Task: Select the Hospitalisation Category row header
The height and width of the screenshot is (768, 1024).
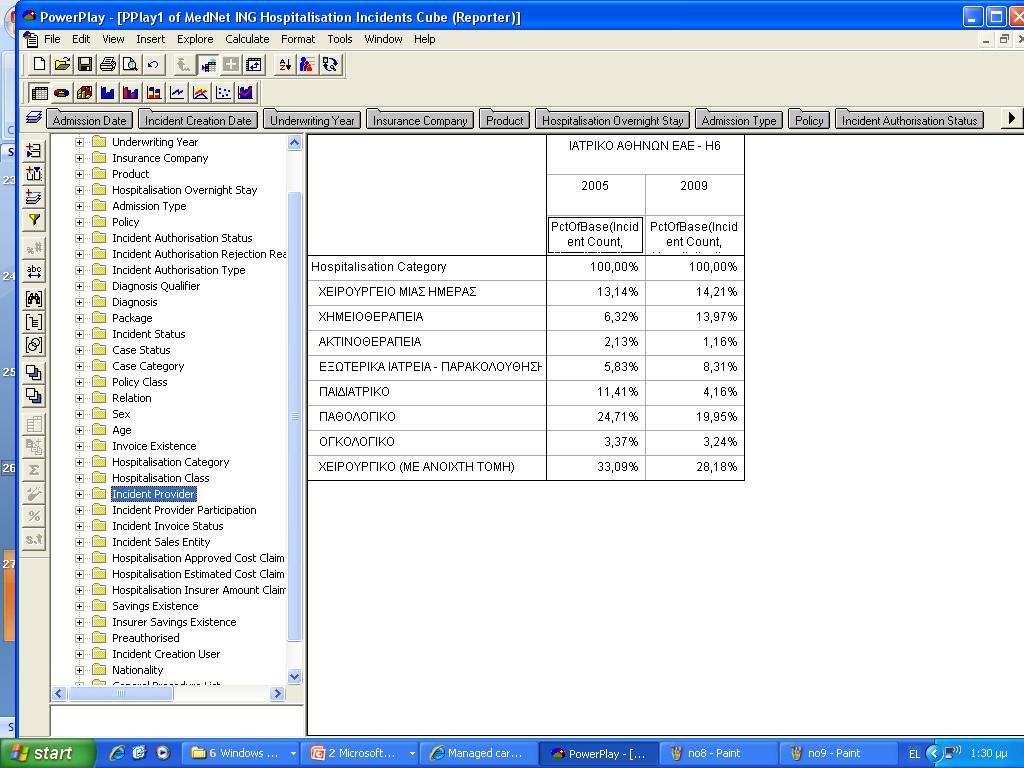Action: pos(426,266)
